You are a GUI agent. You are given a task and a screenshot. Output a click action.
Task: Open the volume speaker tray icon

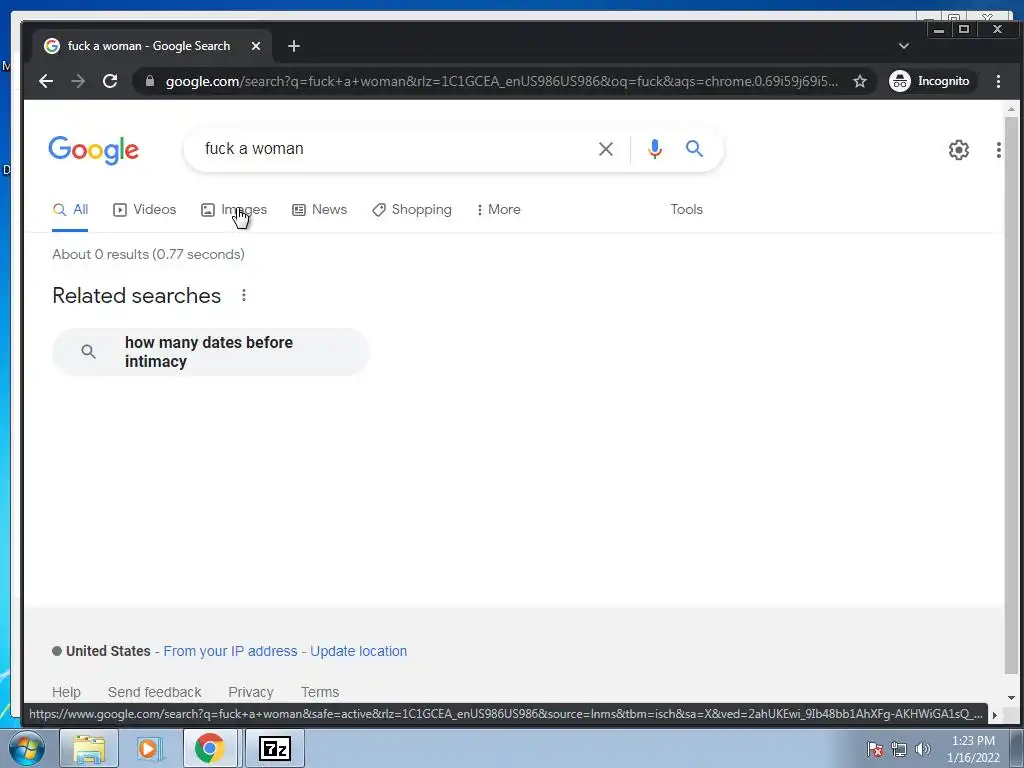[x=923, y=749]
